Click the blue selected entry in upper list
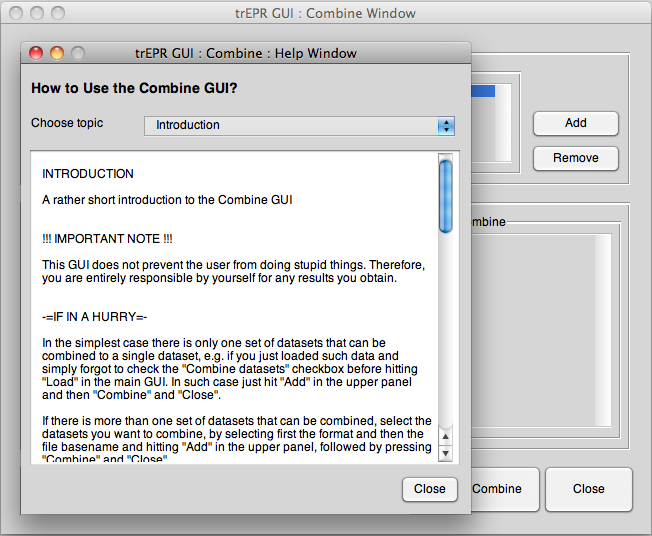 click(x=483, y=91)
